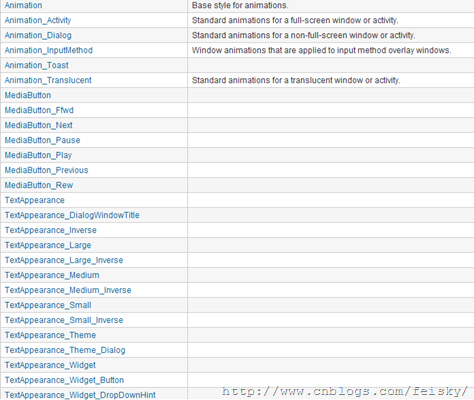474x400 pixels.
Task: Click the translucent window animations description
Action: click(x=296, y=80)
